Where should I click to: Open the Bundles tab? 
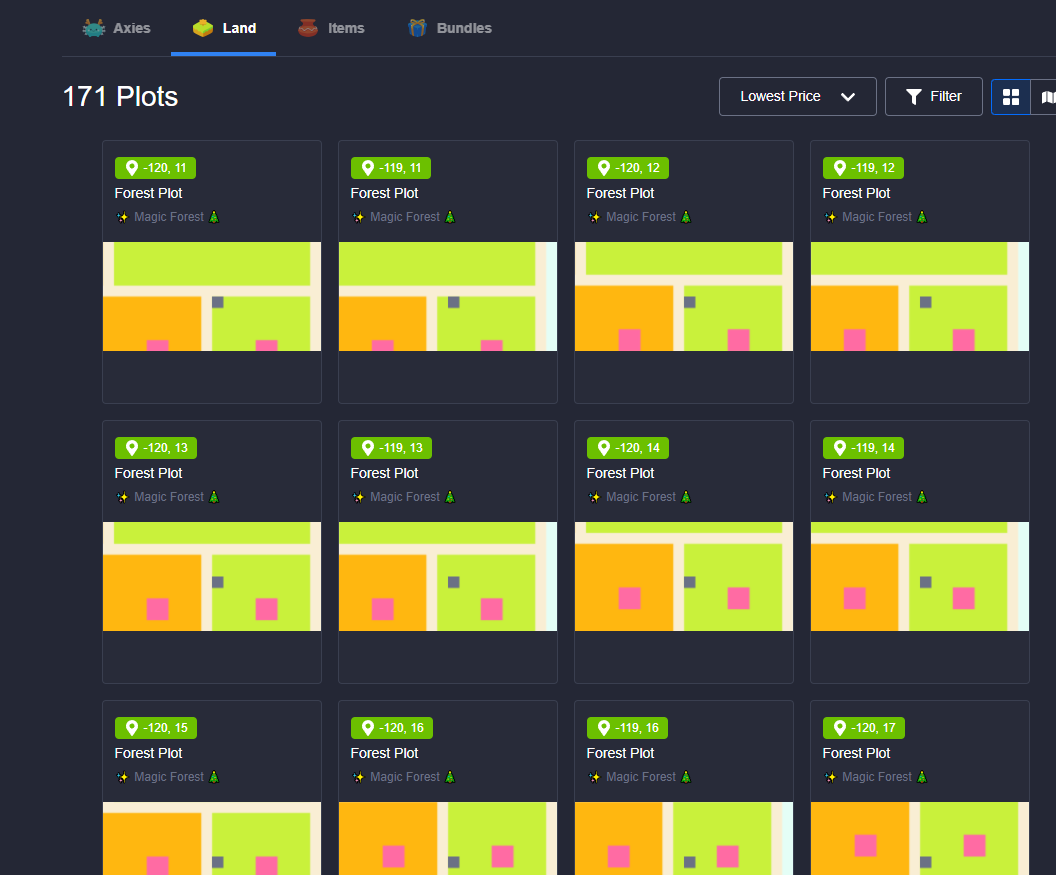[450, 28]
